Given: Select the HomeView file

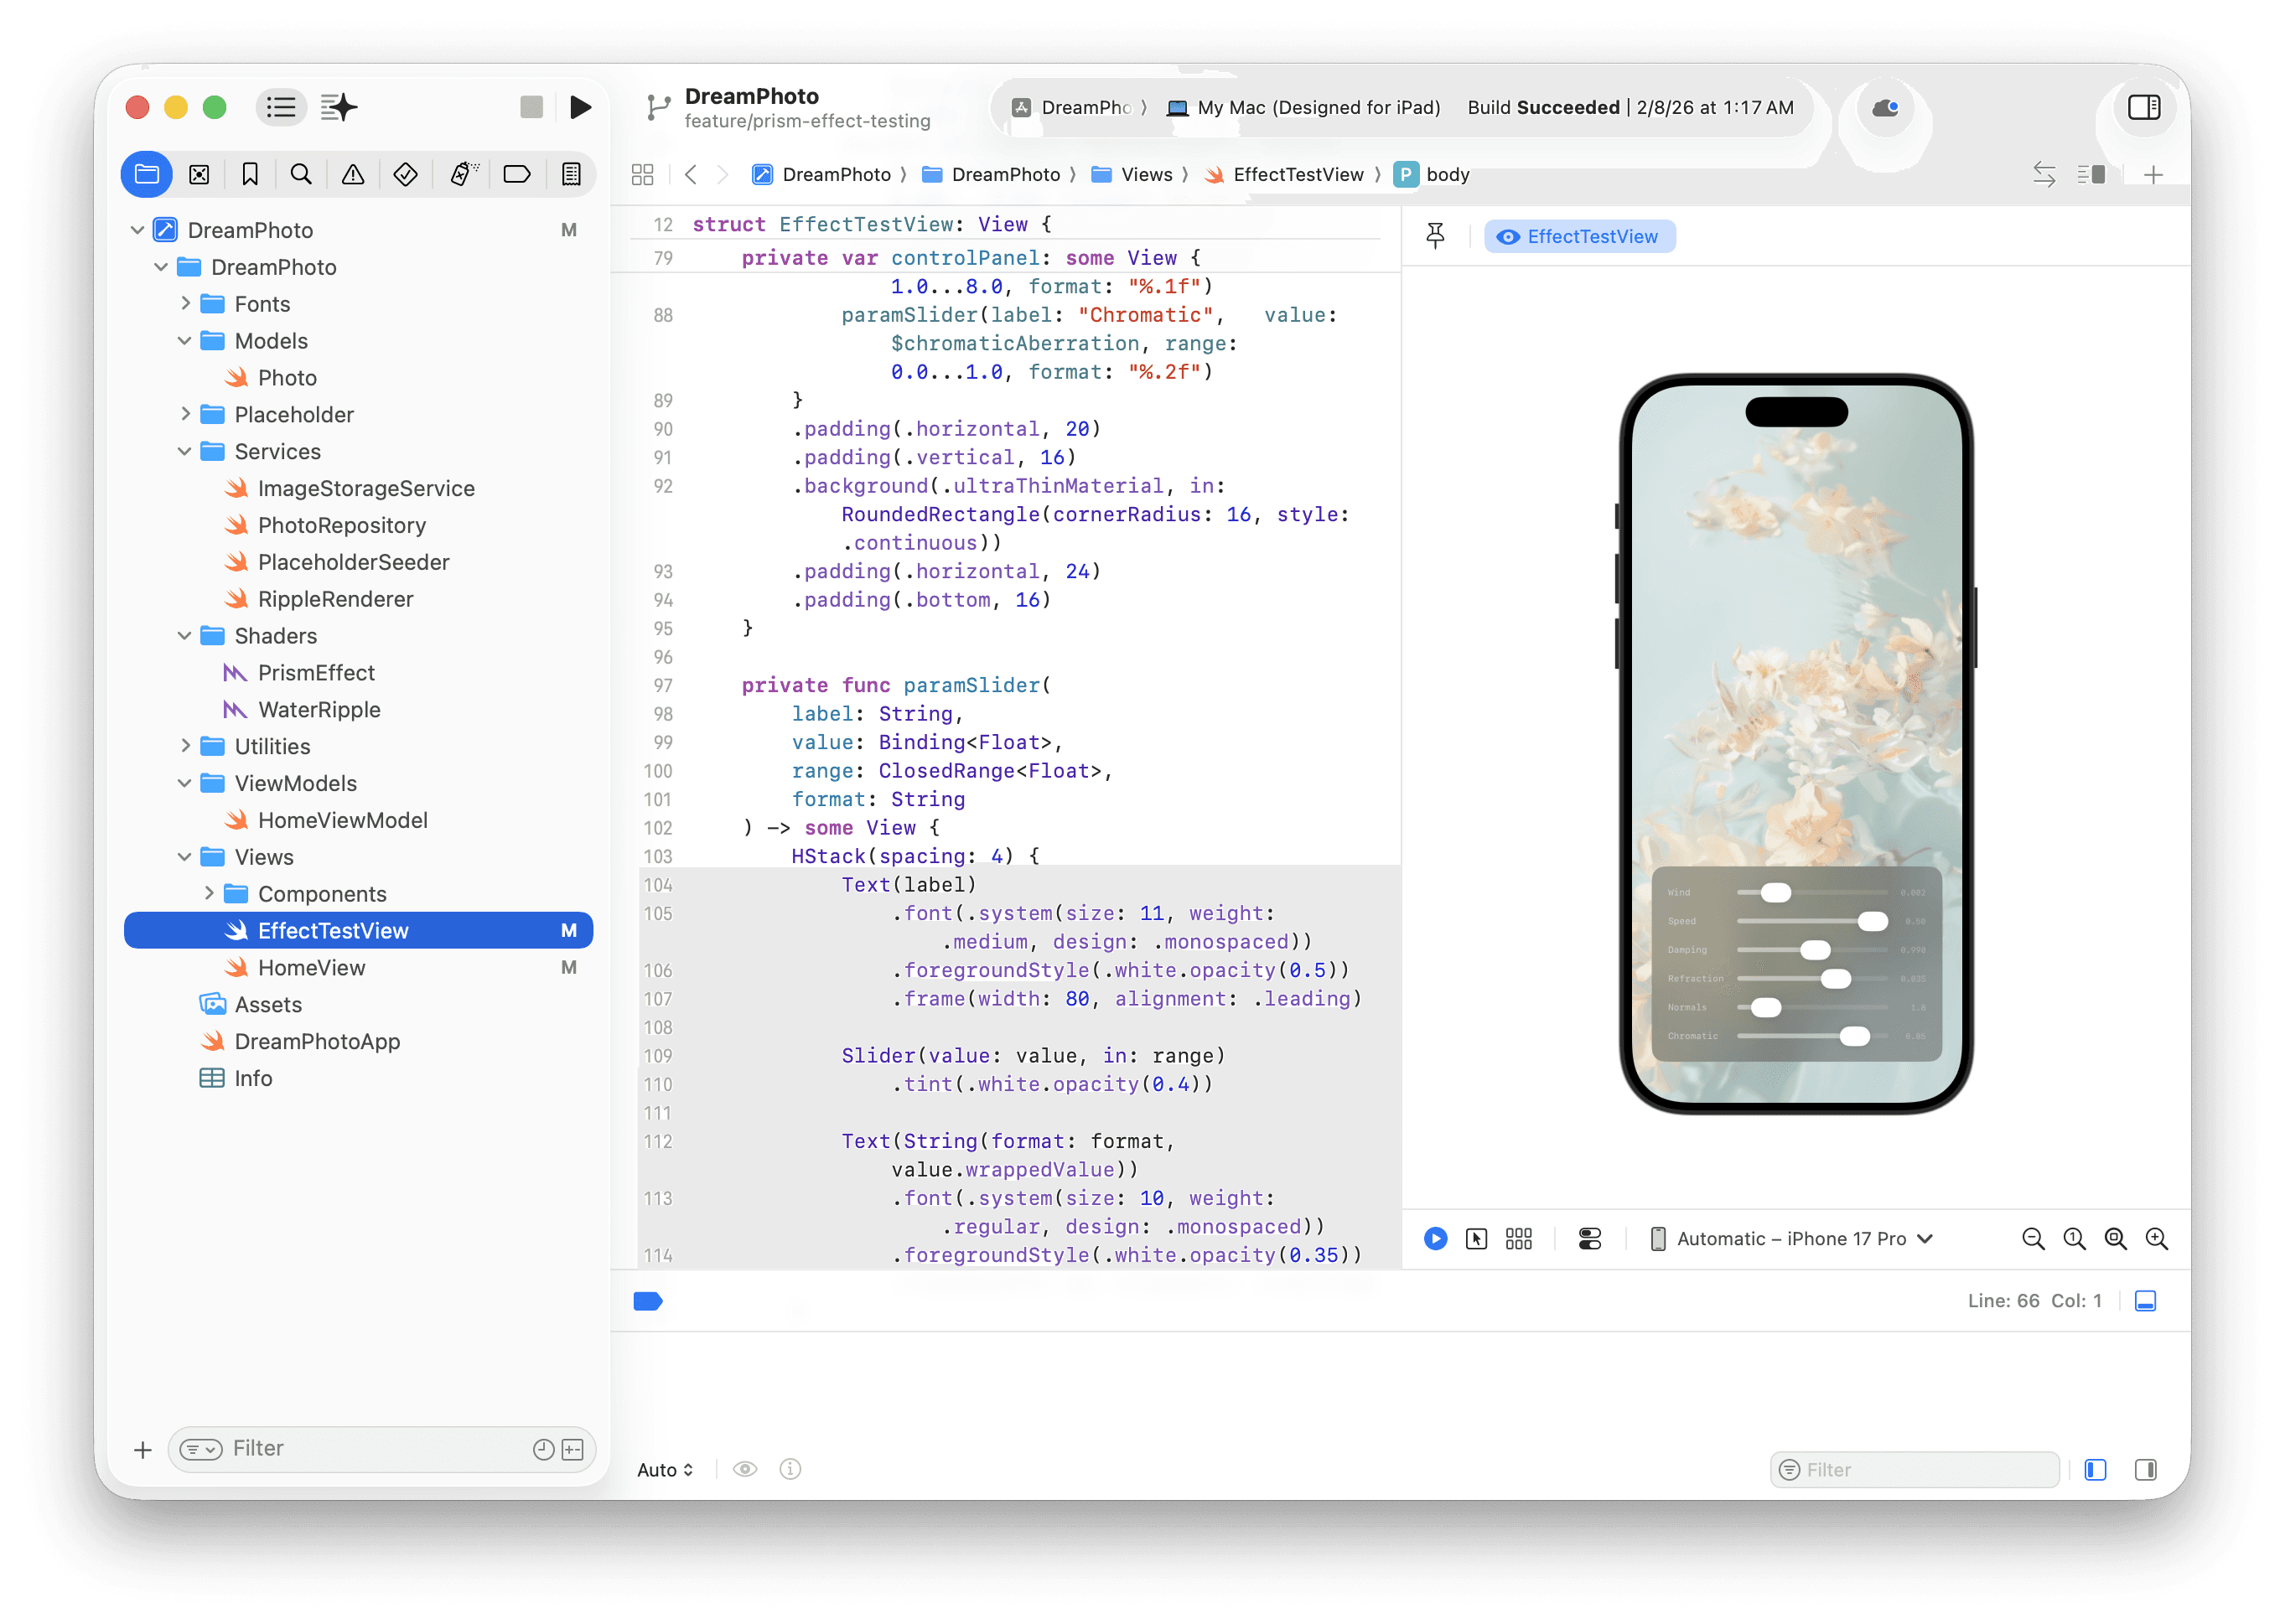Looking at the screenshot, I should pyautogui.click(x=311, y=967).
